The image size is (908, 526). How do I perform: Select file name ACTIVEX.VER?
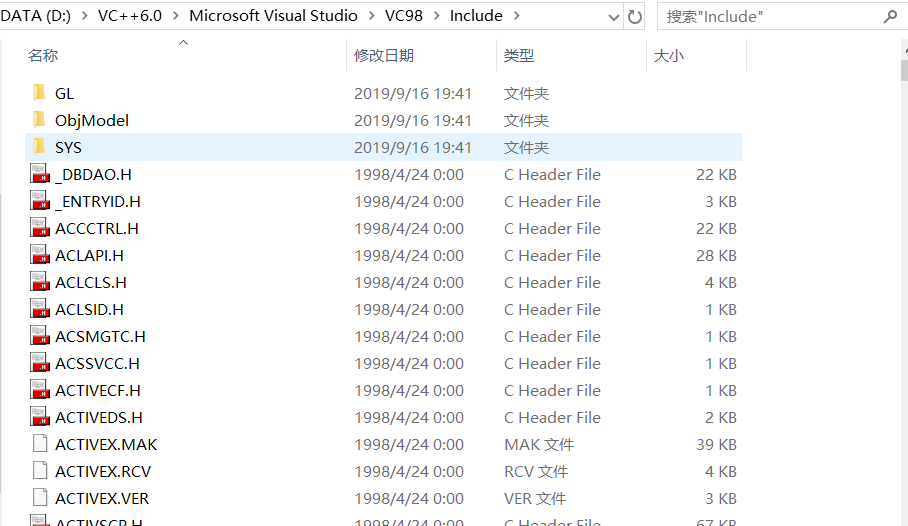[x=102, y=498]
